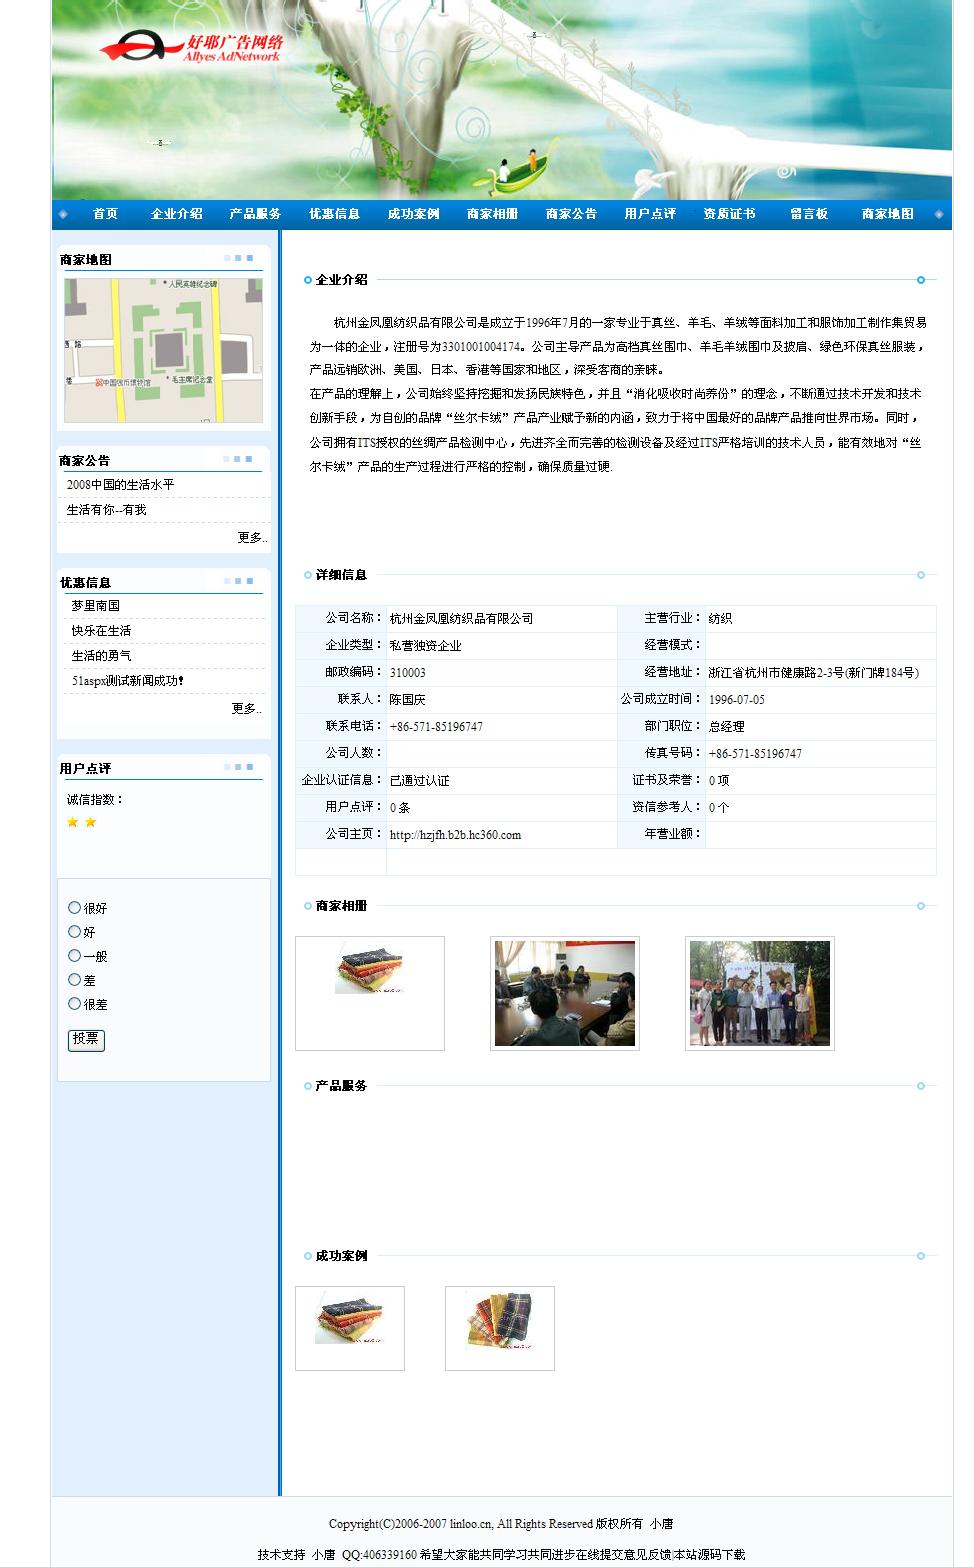
Task: Click the 详细信息 section heading
Action: (x=342, y=575)
